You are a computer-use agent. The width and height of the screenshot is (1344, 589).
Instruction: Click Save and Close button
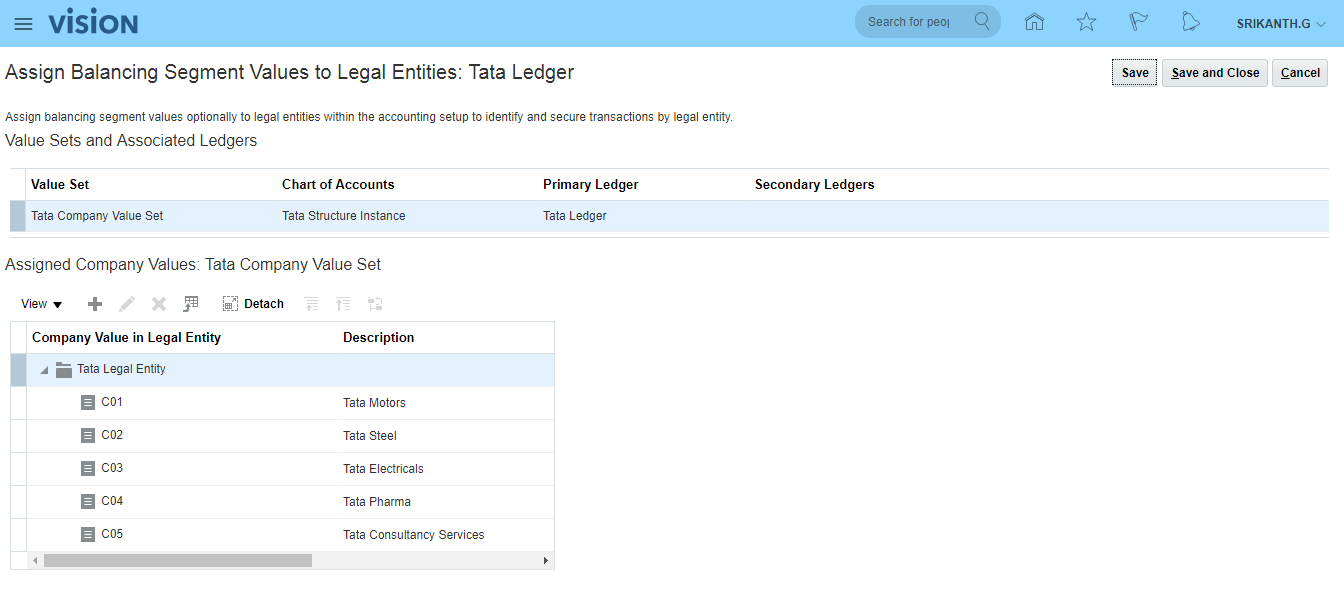[1214, 73]
